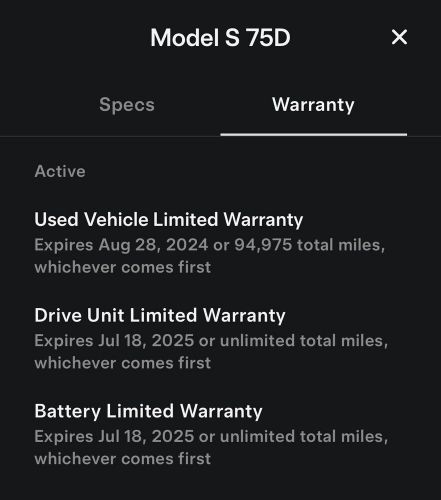Click the Active section label
Image resolution: width=441 pixels, height=500 pixels.
pyautogui.click(x=60, y=171)
